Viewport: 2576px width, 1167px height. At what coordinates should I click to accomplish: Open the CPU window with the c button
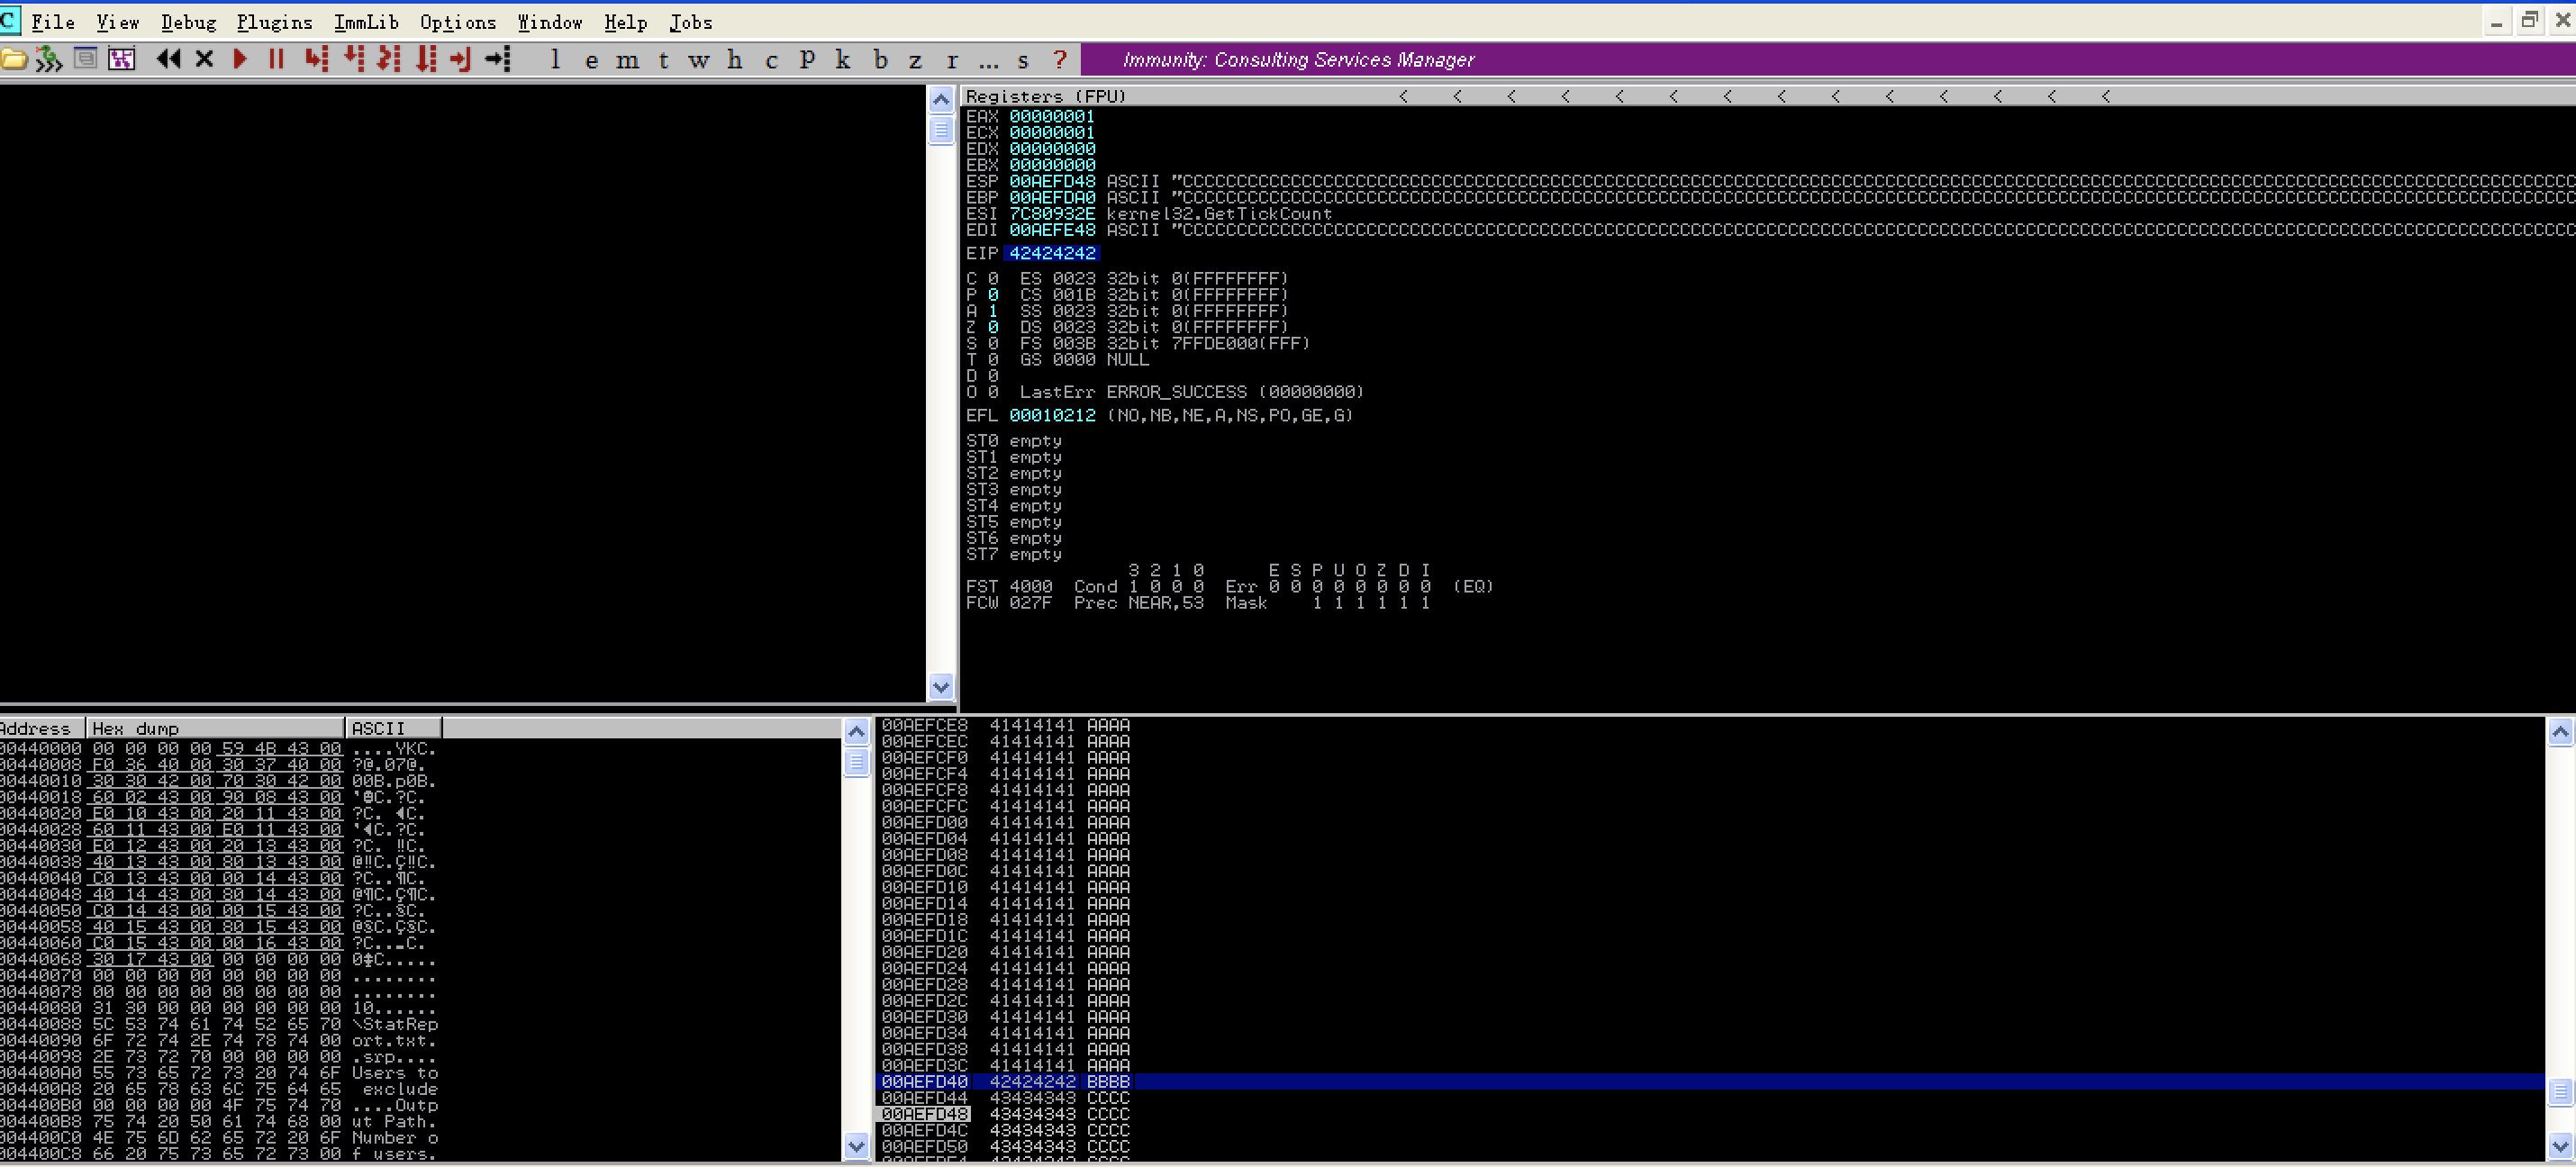(771, 60)
